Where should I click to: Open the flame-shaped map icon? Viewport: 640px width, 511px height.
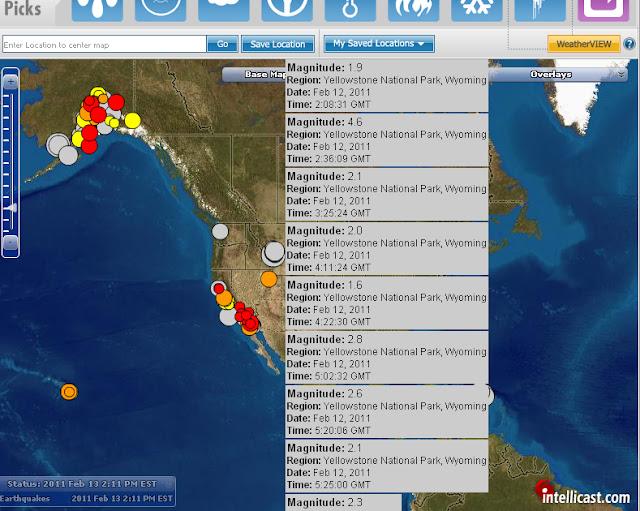413,10
